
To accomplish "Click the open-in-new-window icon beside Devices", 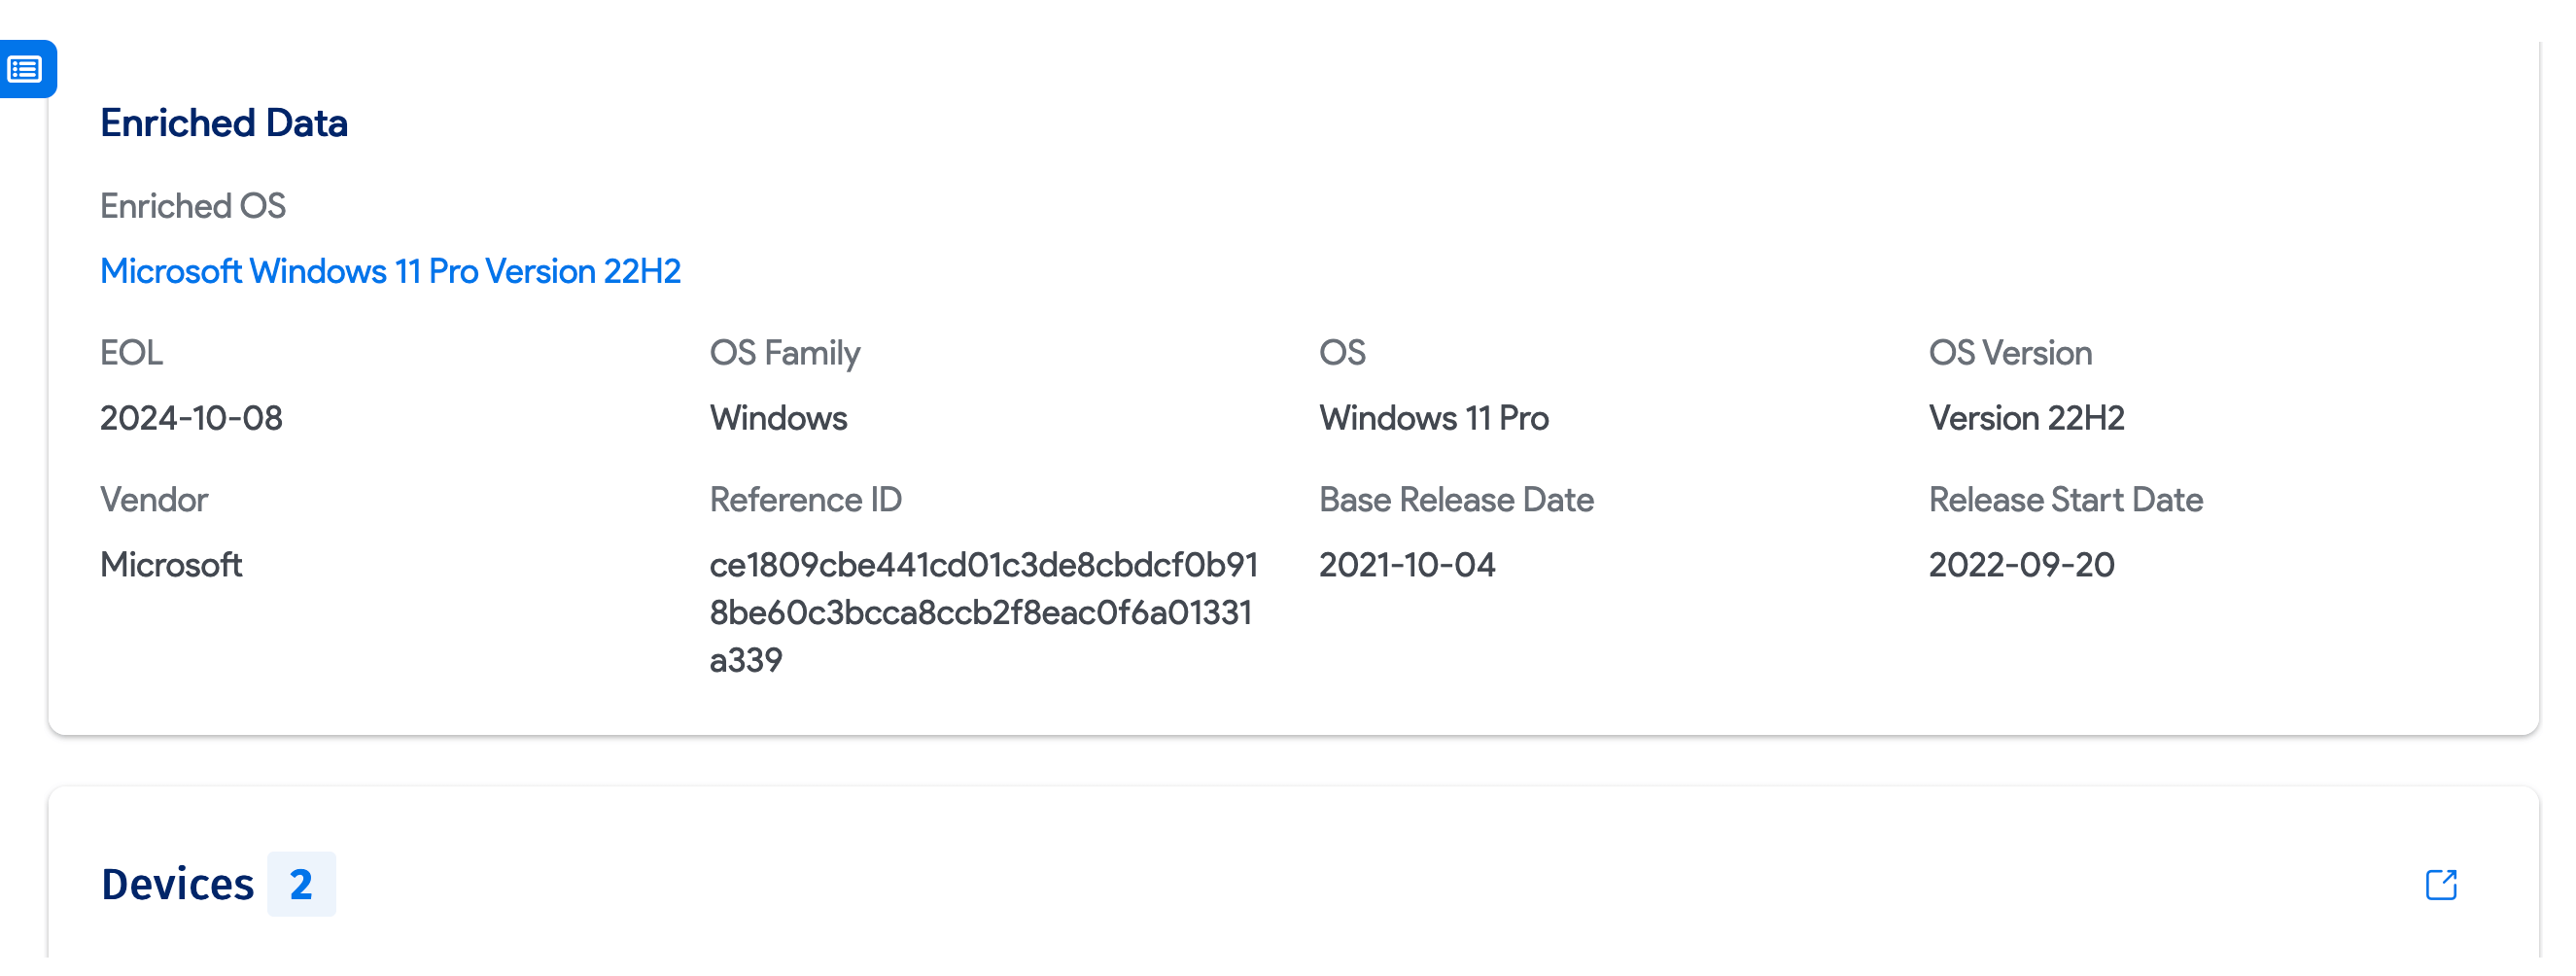I will point(2440,884).
